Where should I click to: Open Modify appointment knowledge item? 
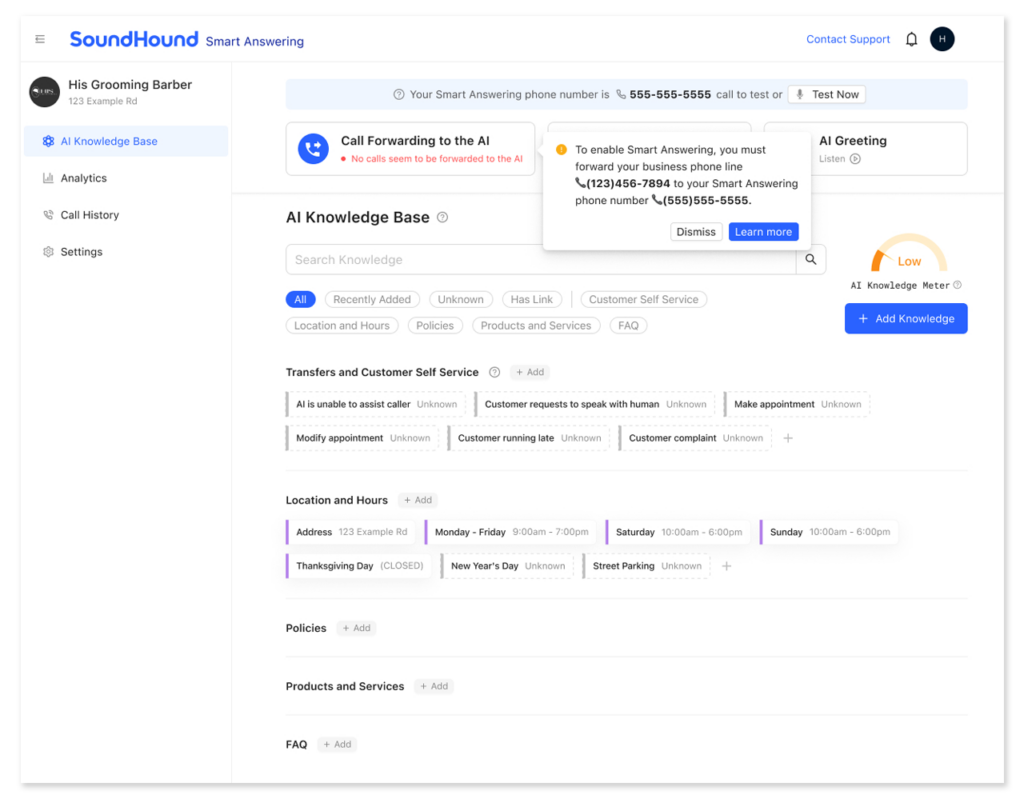click(362, 438)
